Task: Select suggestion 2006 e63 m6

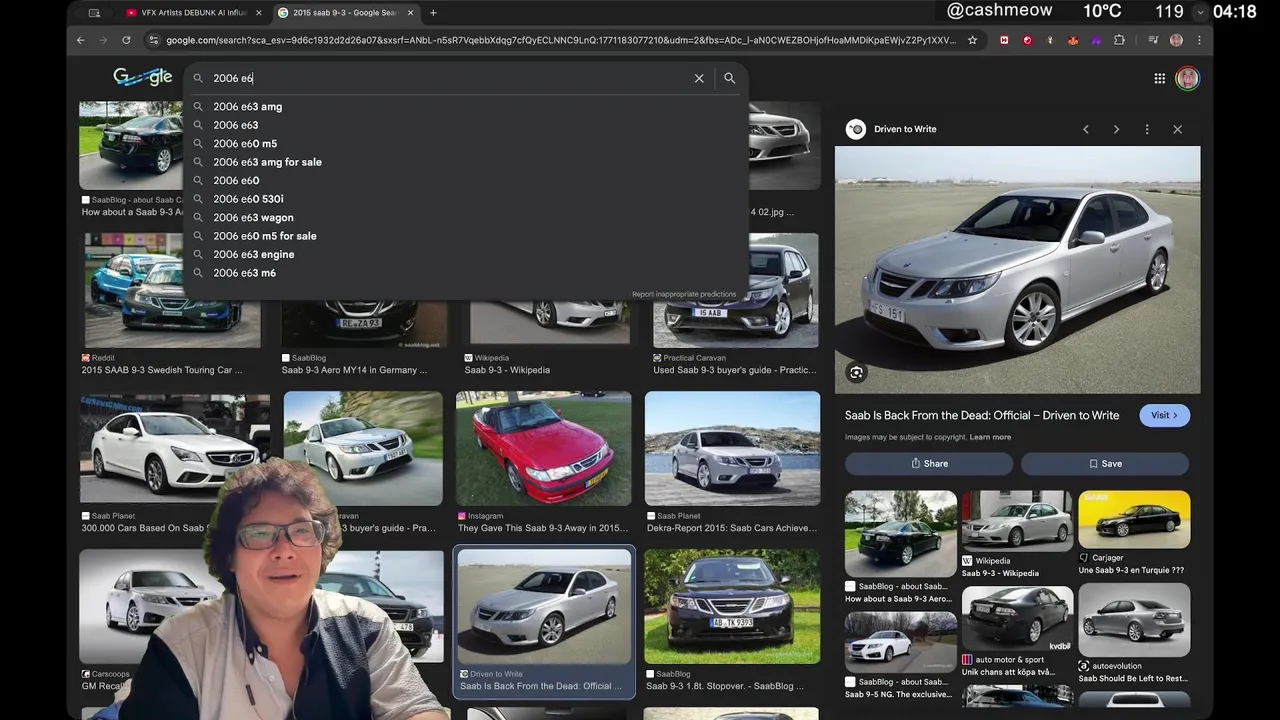Action: tap(244, 273)
